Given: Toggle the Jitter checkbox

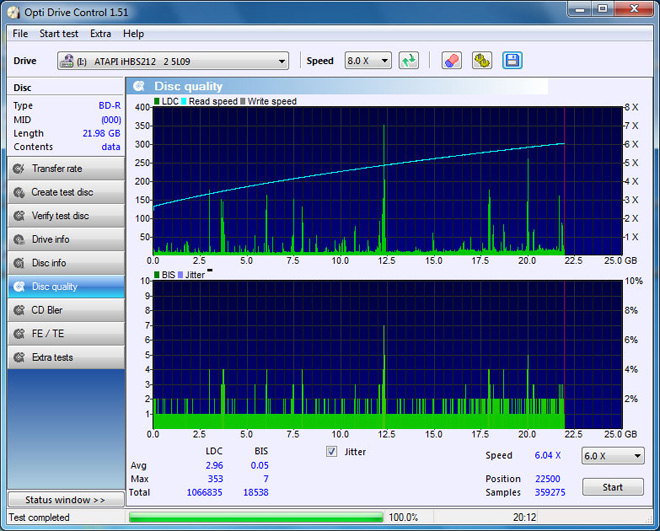Looking at the screenshot, I should [x=332, y=452].
